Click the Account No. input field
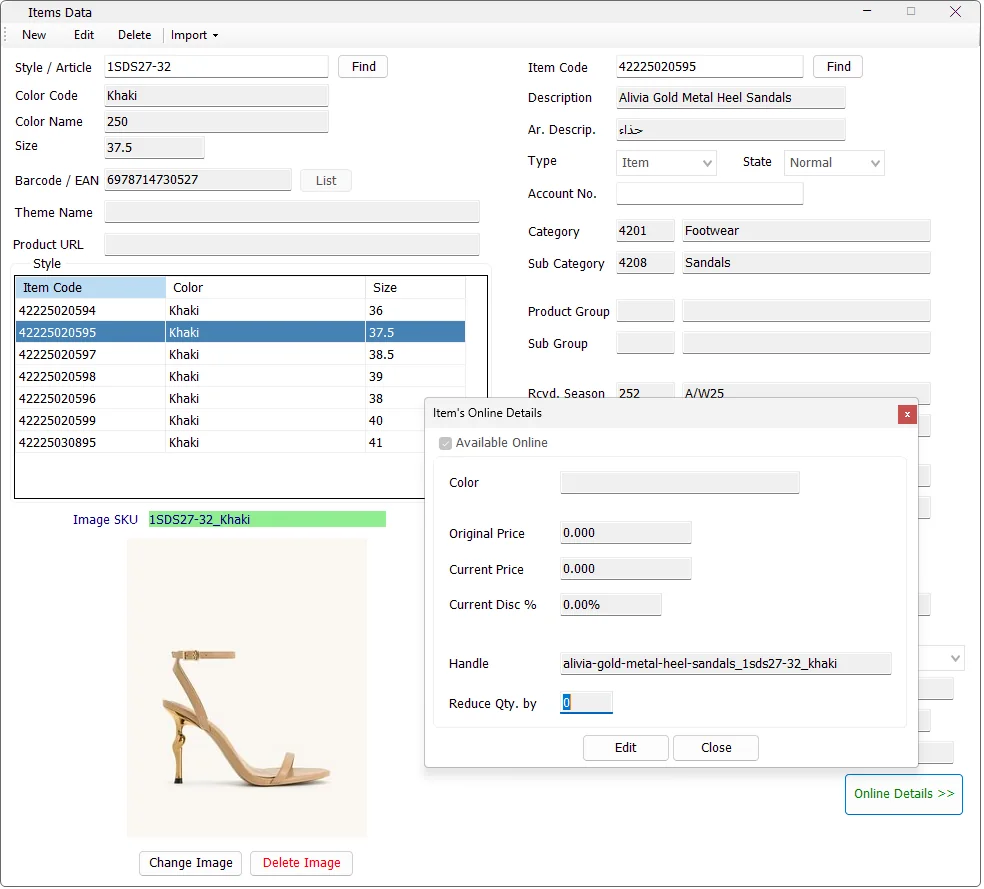Viewport: 984px width, 889px height. point(710,194)
